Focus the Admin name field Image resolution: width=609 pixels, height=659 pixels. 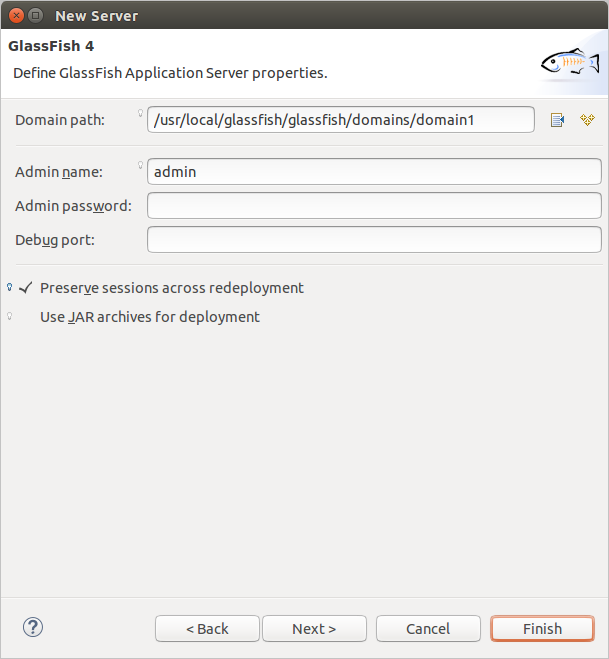[374, 171]
